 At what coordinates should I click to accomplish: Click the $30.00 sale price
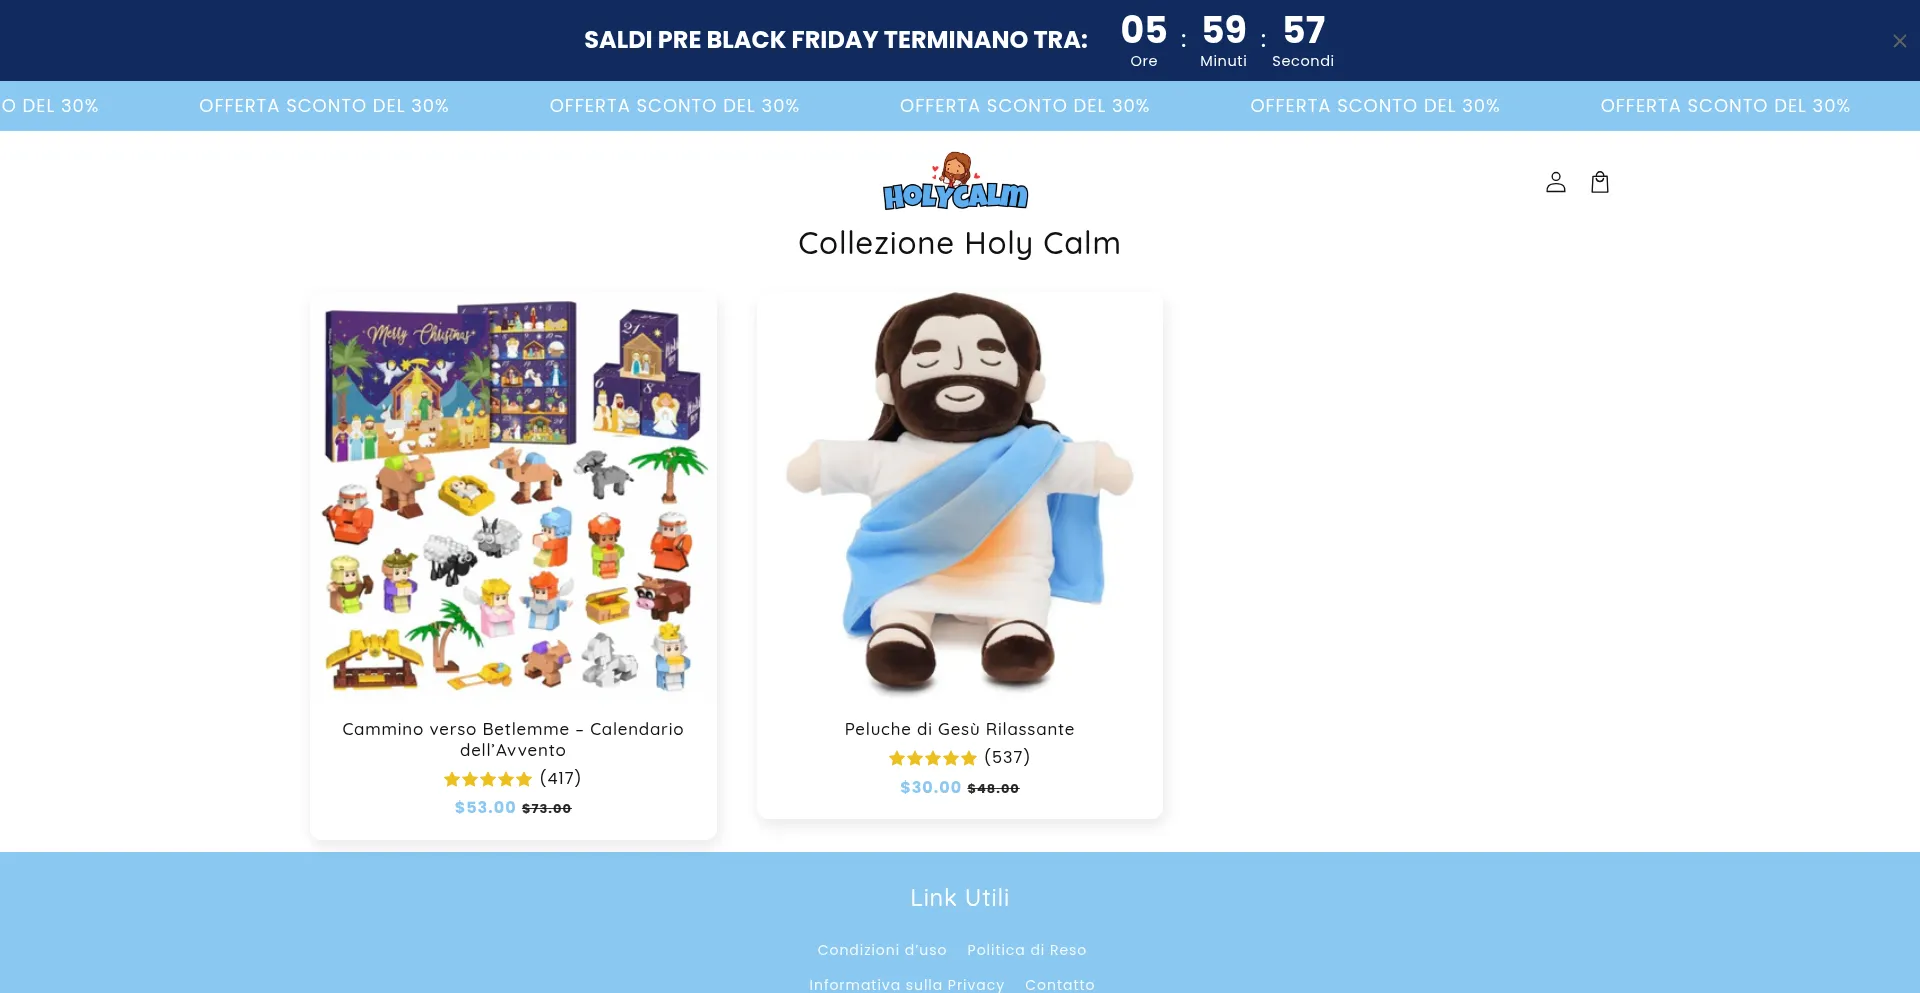930,787
